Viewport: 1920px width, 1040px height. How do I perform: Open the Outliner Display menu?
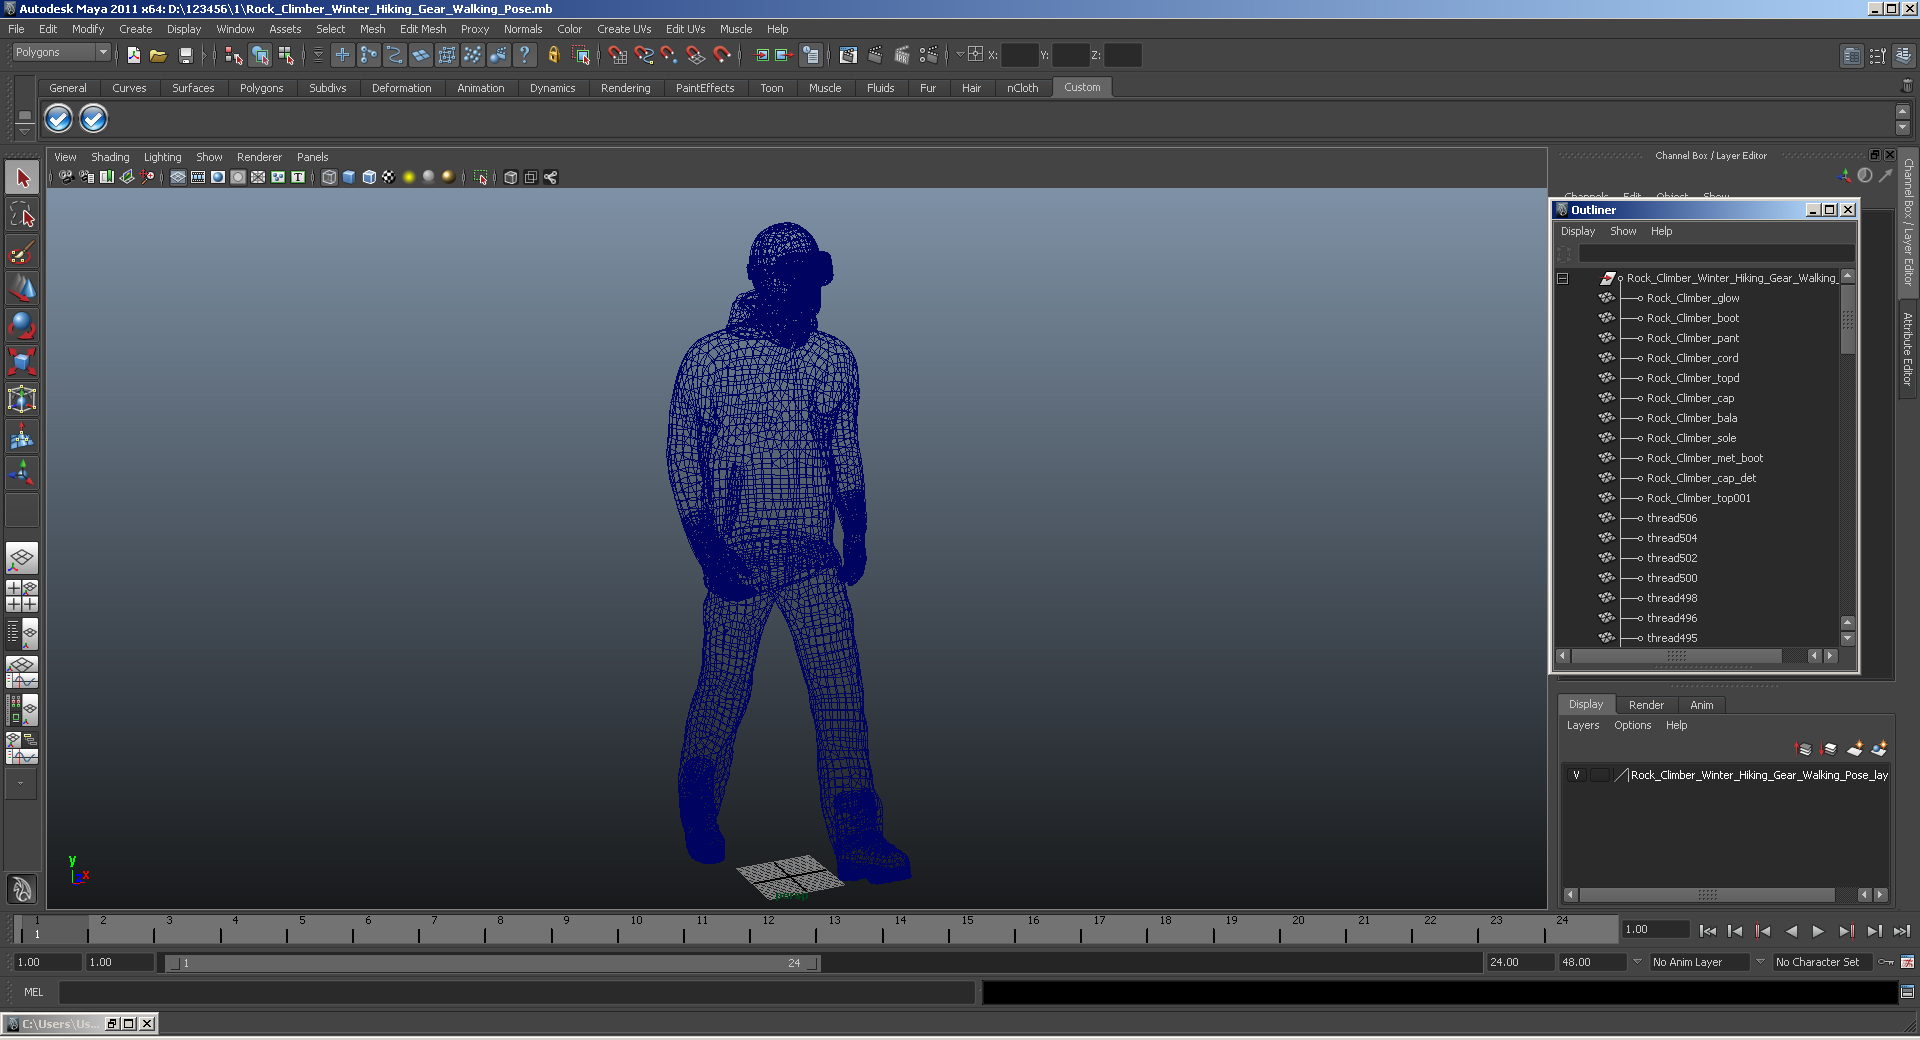(x=1578, y=231)
